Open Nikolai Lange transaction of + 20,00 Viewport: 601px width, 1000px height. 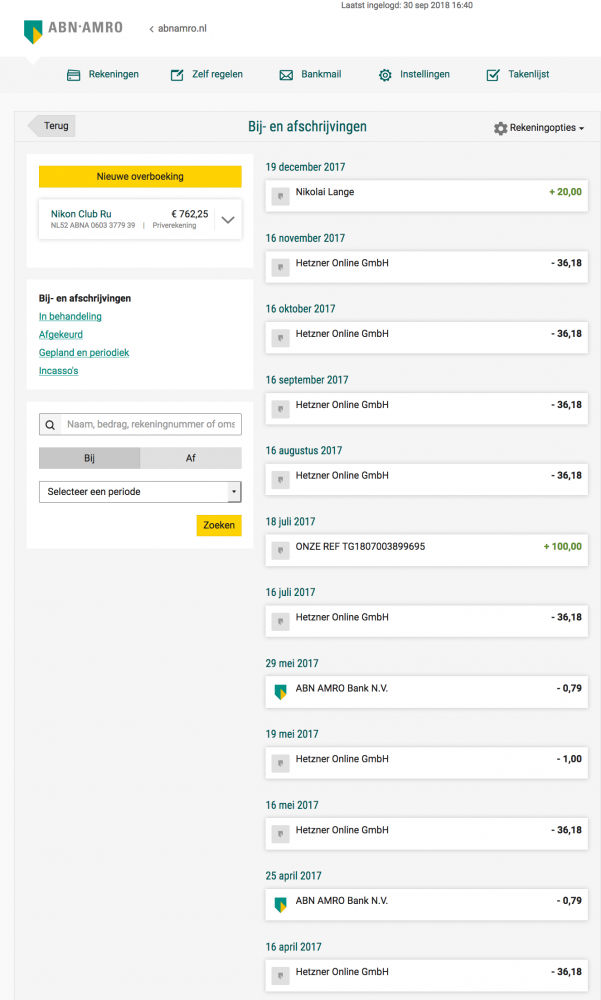point(427,196)
